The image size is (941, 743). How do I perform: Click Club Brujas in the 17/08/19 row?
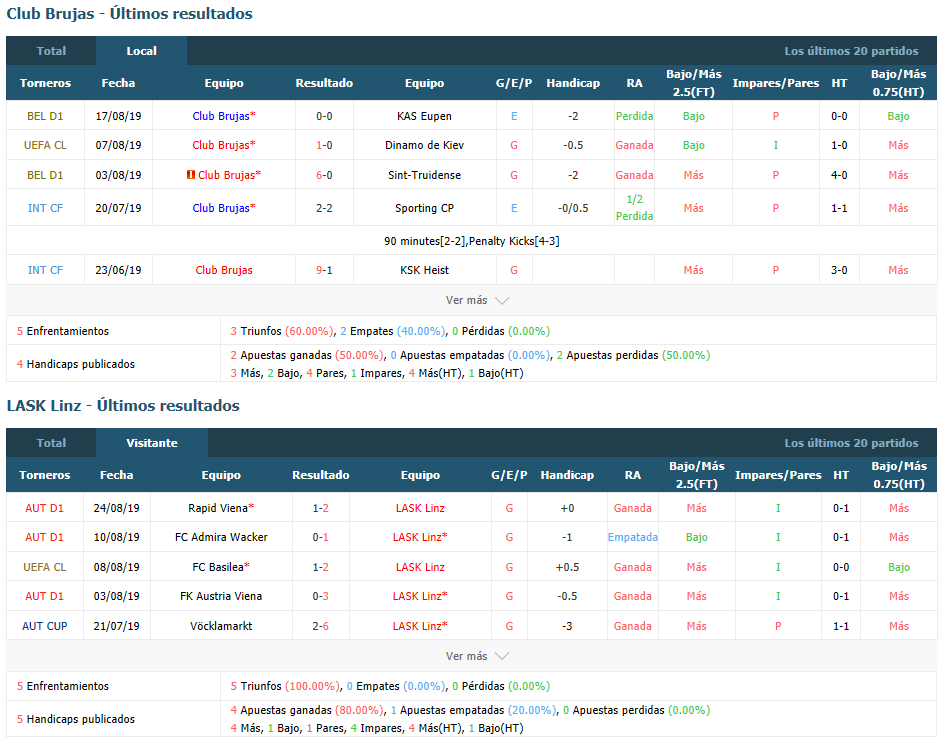[221, 116]
